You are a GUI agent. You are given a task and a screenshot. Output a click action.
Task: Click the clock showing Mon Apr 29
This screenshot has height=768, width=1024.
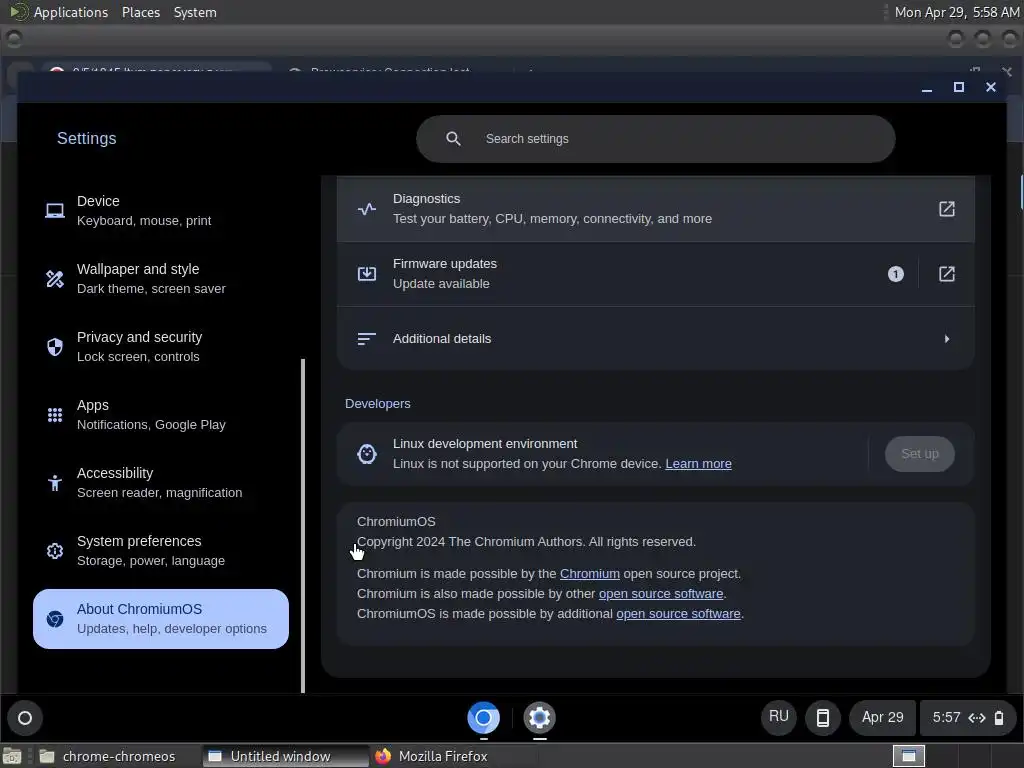coord(957,12)
